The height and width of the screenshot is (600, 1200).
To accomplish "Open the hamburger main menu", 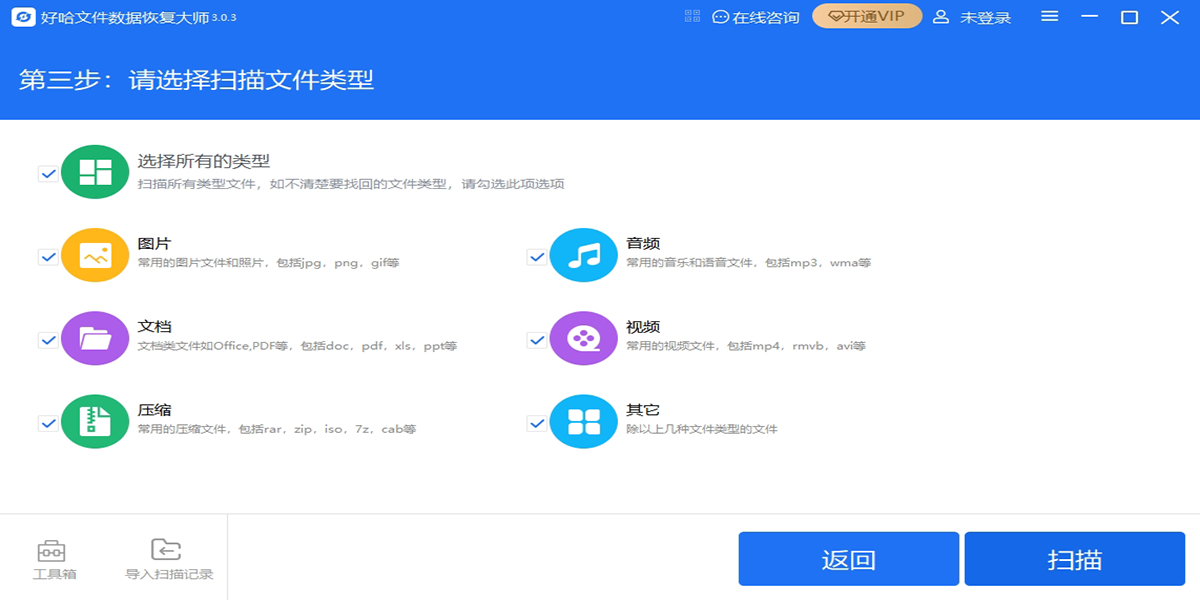I will pyautogui.click(x=1049, y=17).
